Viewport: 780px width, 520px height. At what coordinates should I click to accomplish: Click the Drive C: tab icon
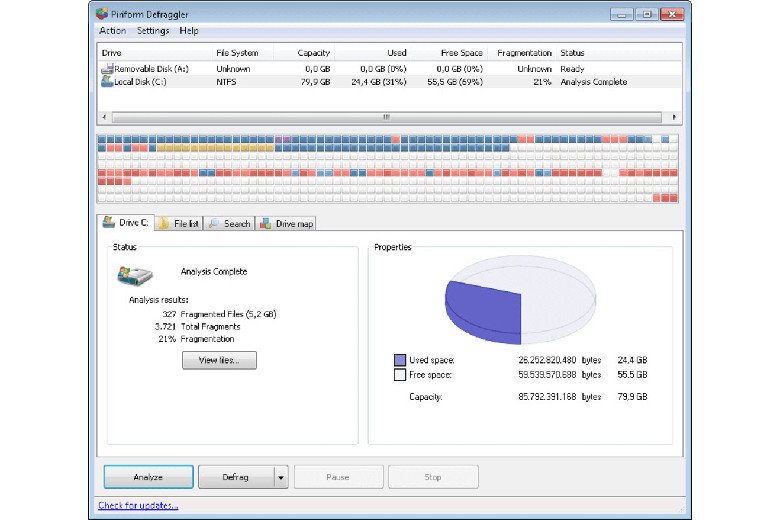pos(109,222)
